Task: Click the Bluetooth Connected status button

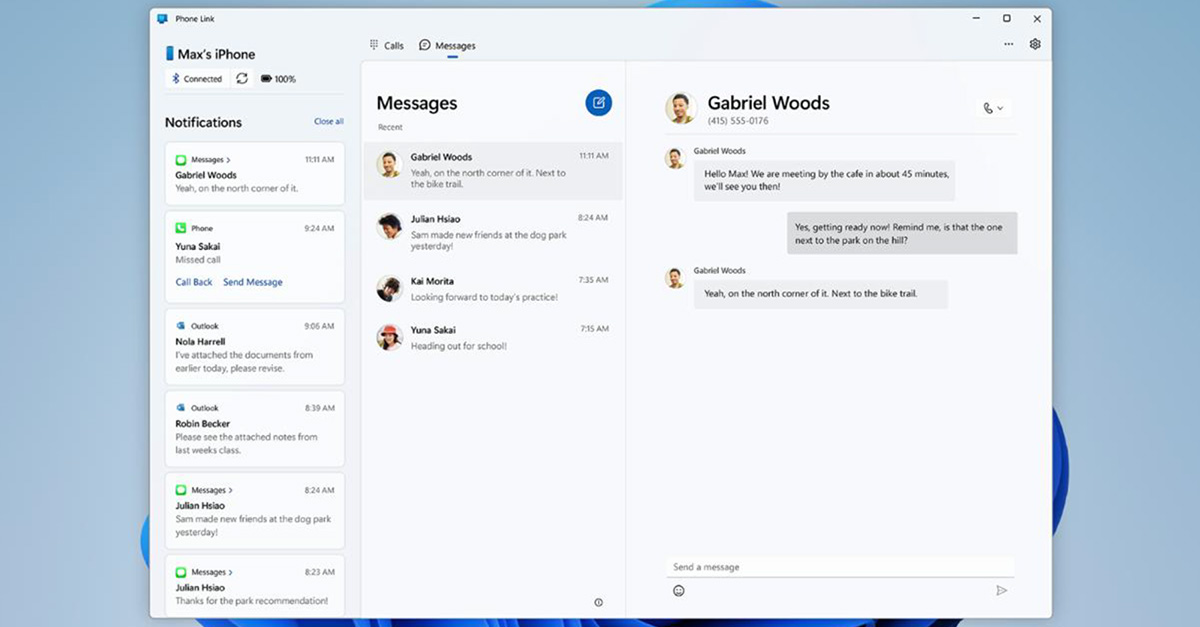Action: click(197, 79)
